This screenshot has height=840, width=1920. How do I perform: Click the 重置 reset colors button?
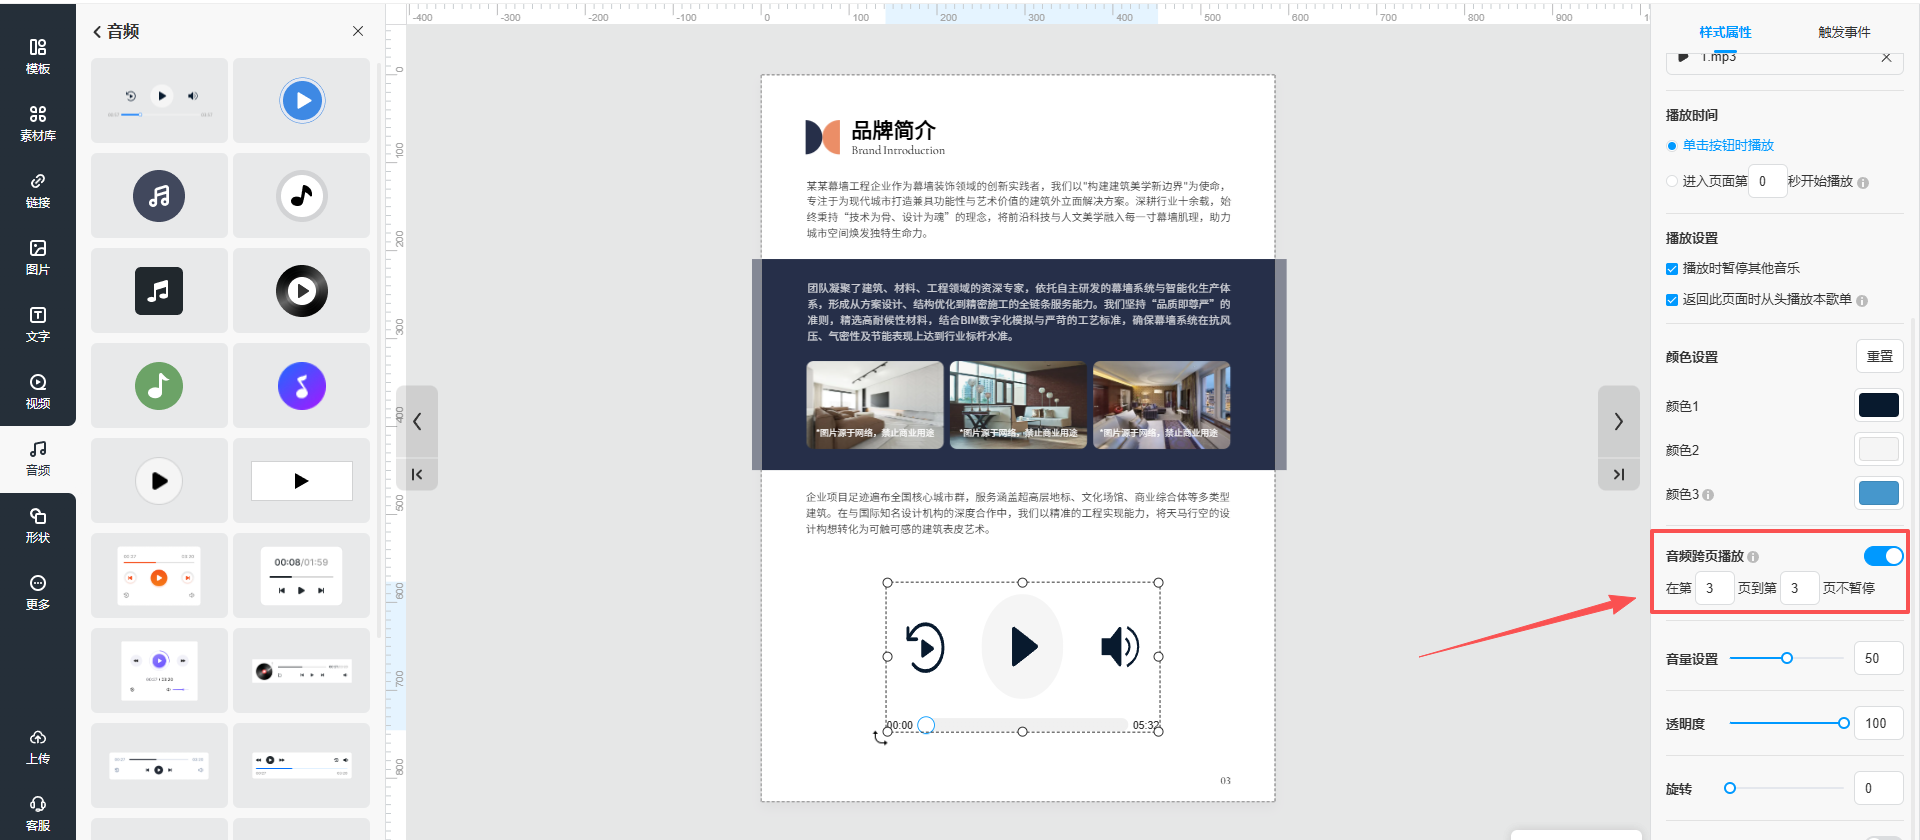click(x=1879, y=357)
